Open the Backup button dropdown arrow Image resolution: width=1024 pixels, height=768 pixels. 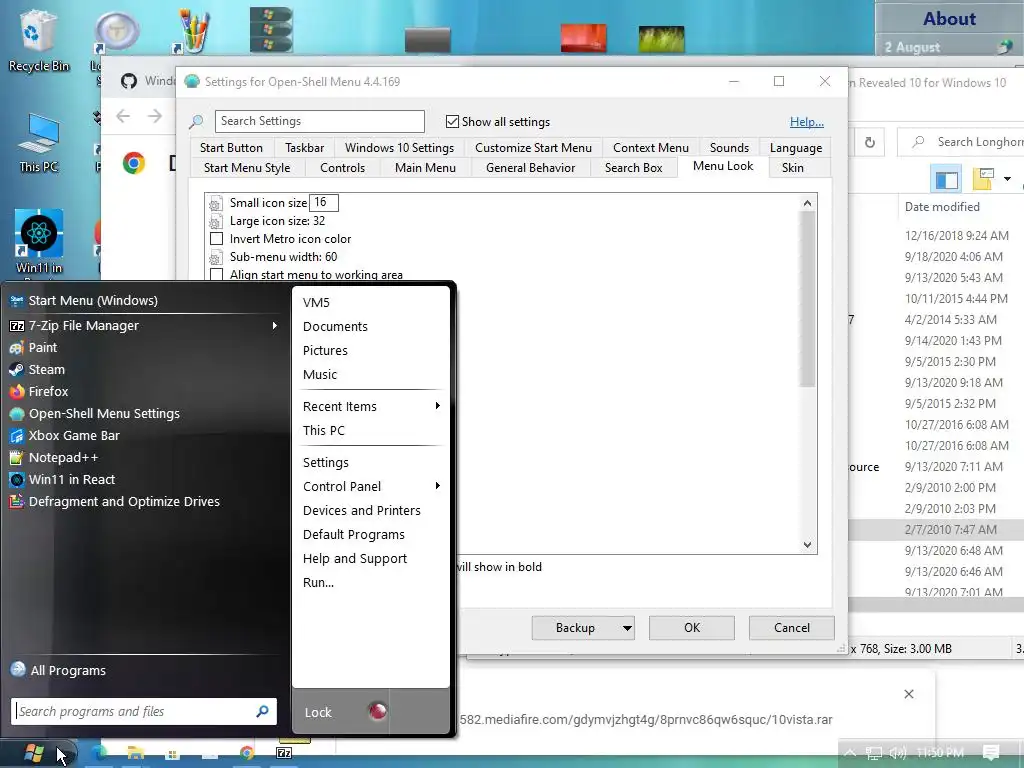coord(627,628)
